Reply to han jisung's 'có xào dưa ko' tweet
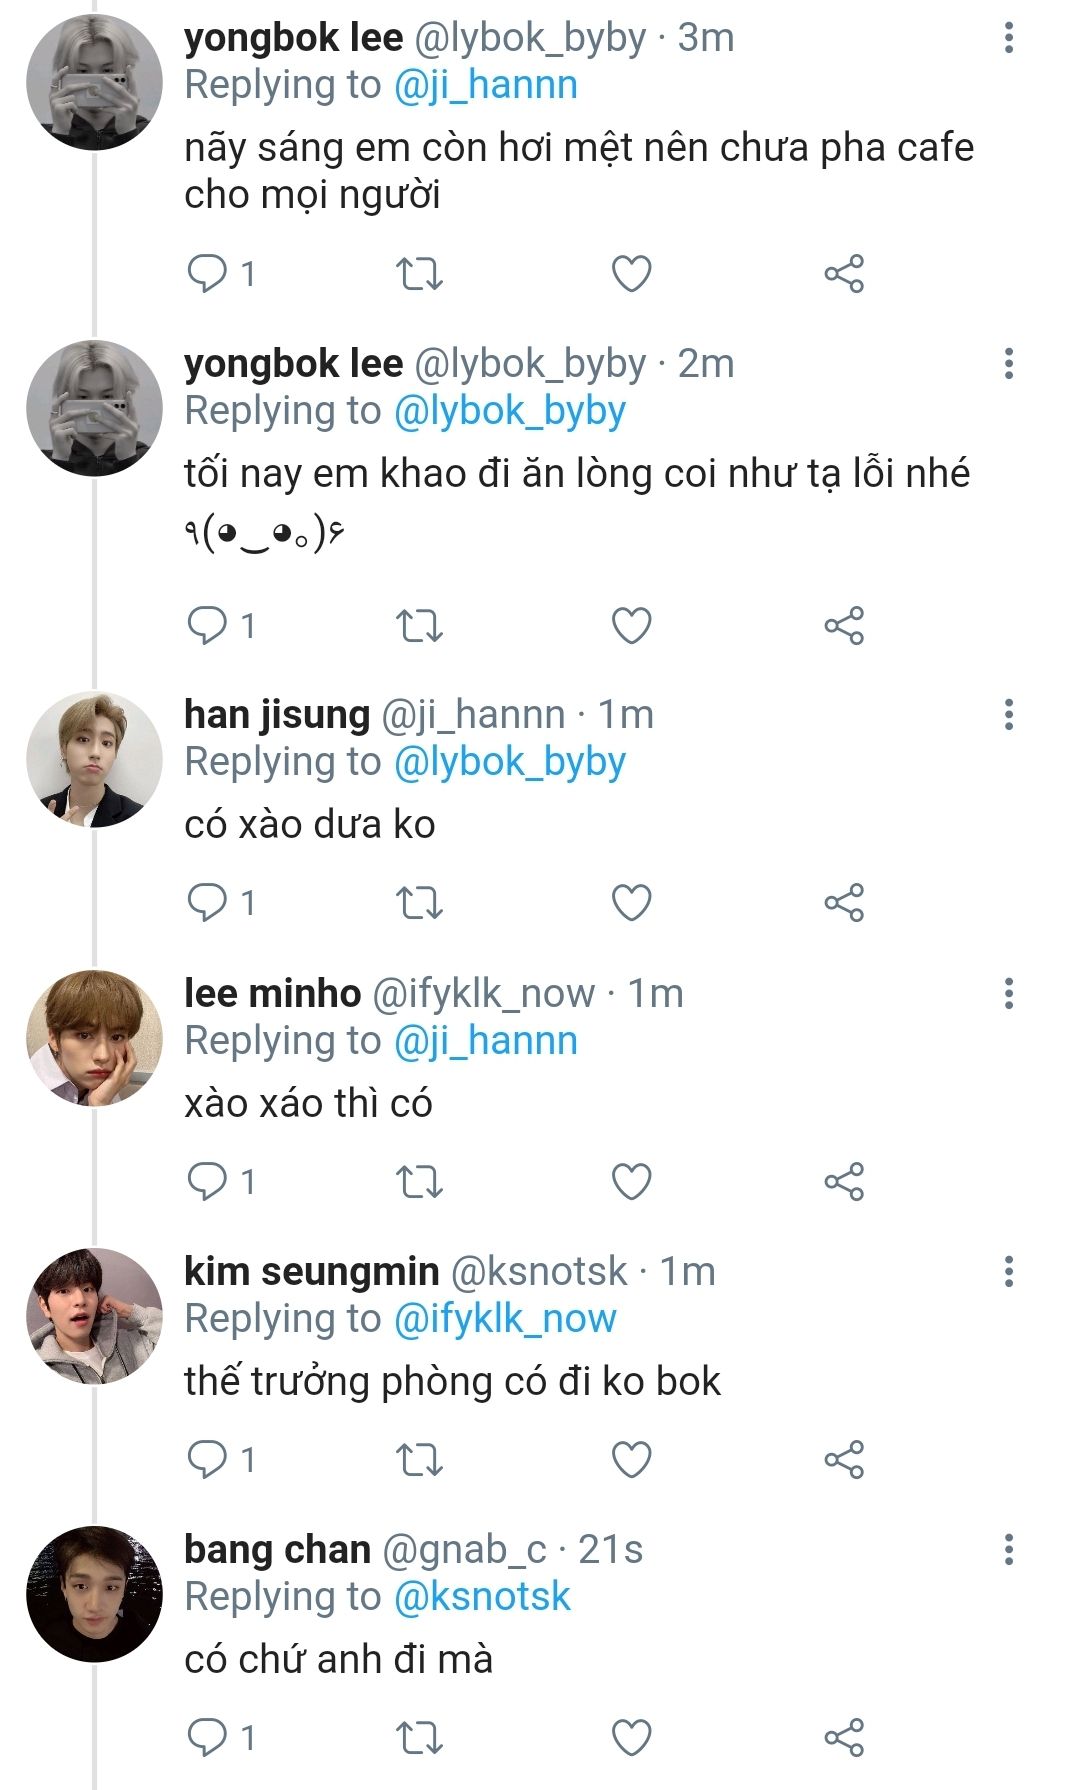Screen dimensions: 1079x1790 (208, 903)
